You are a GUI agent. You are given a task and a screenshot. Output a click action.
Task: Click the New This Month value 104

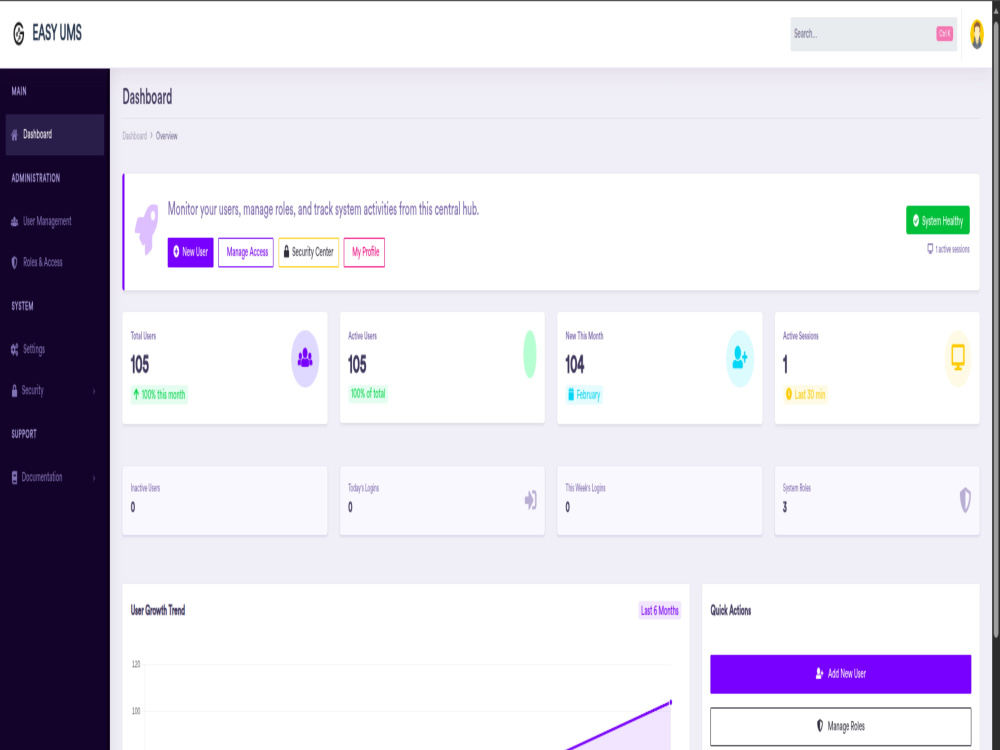[575, 365]
